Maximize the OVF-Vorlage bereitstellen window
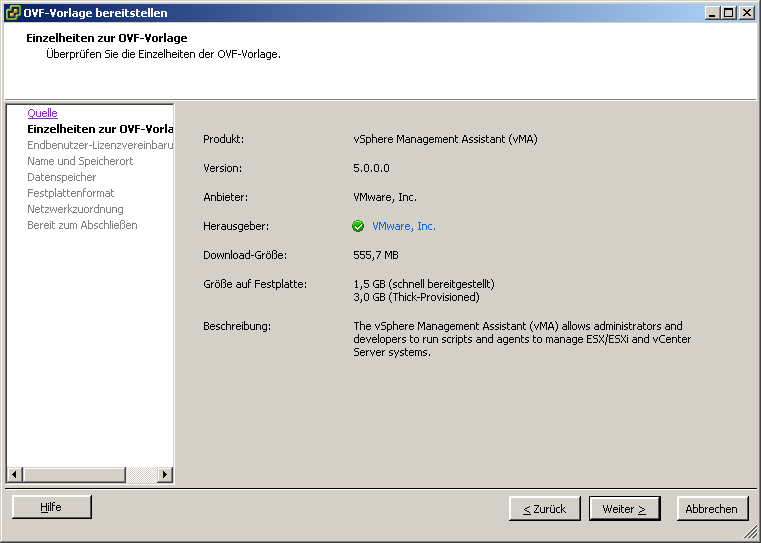 click(x=729, y=13)
